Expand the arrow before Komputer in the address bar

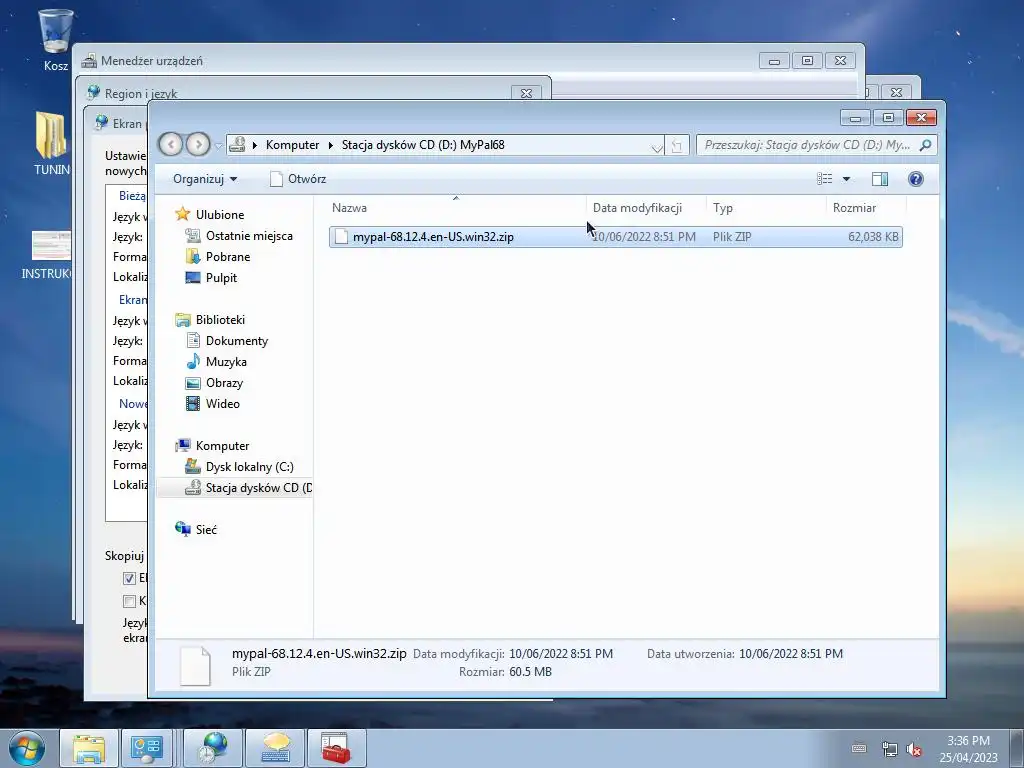(255, 145)
